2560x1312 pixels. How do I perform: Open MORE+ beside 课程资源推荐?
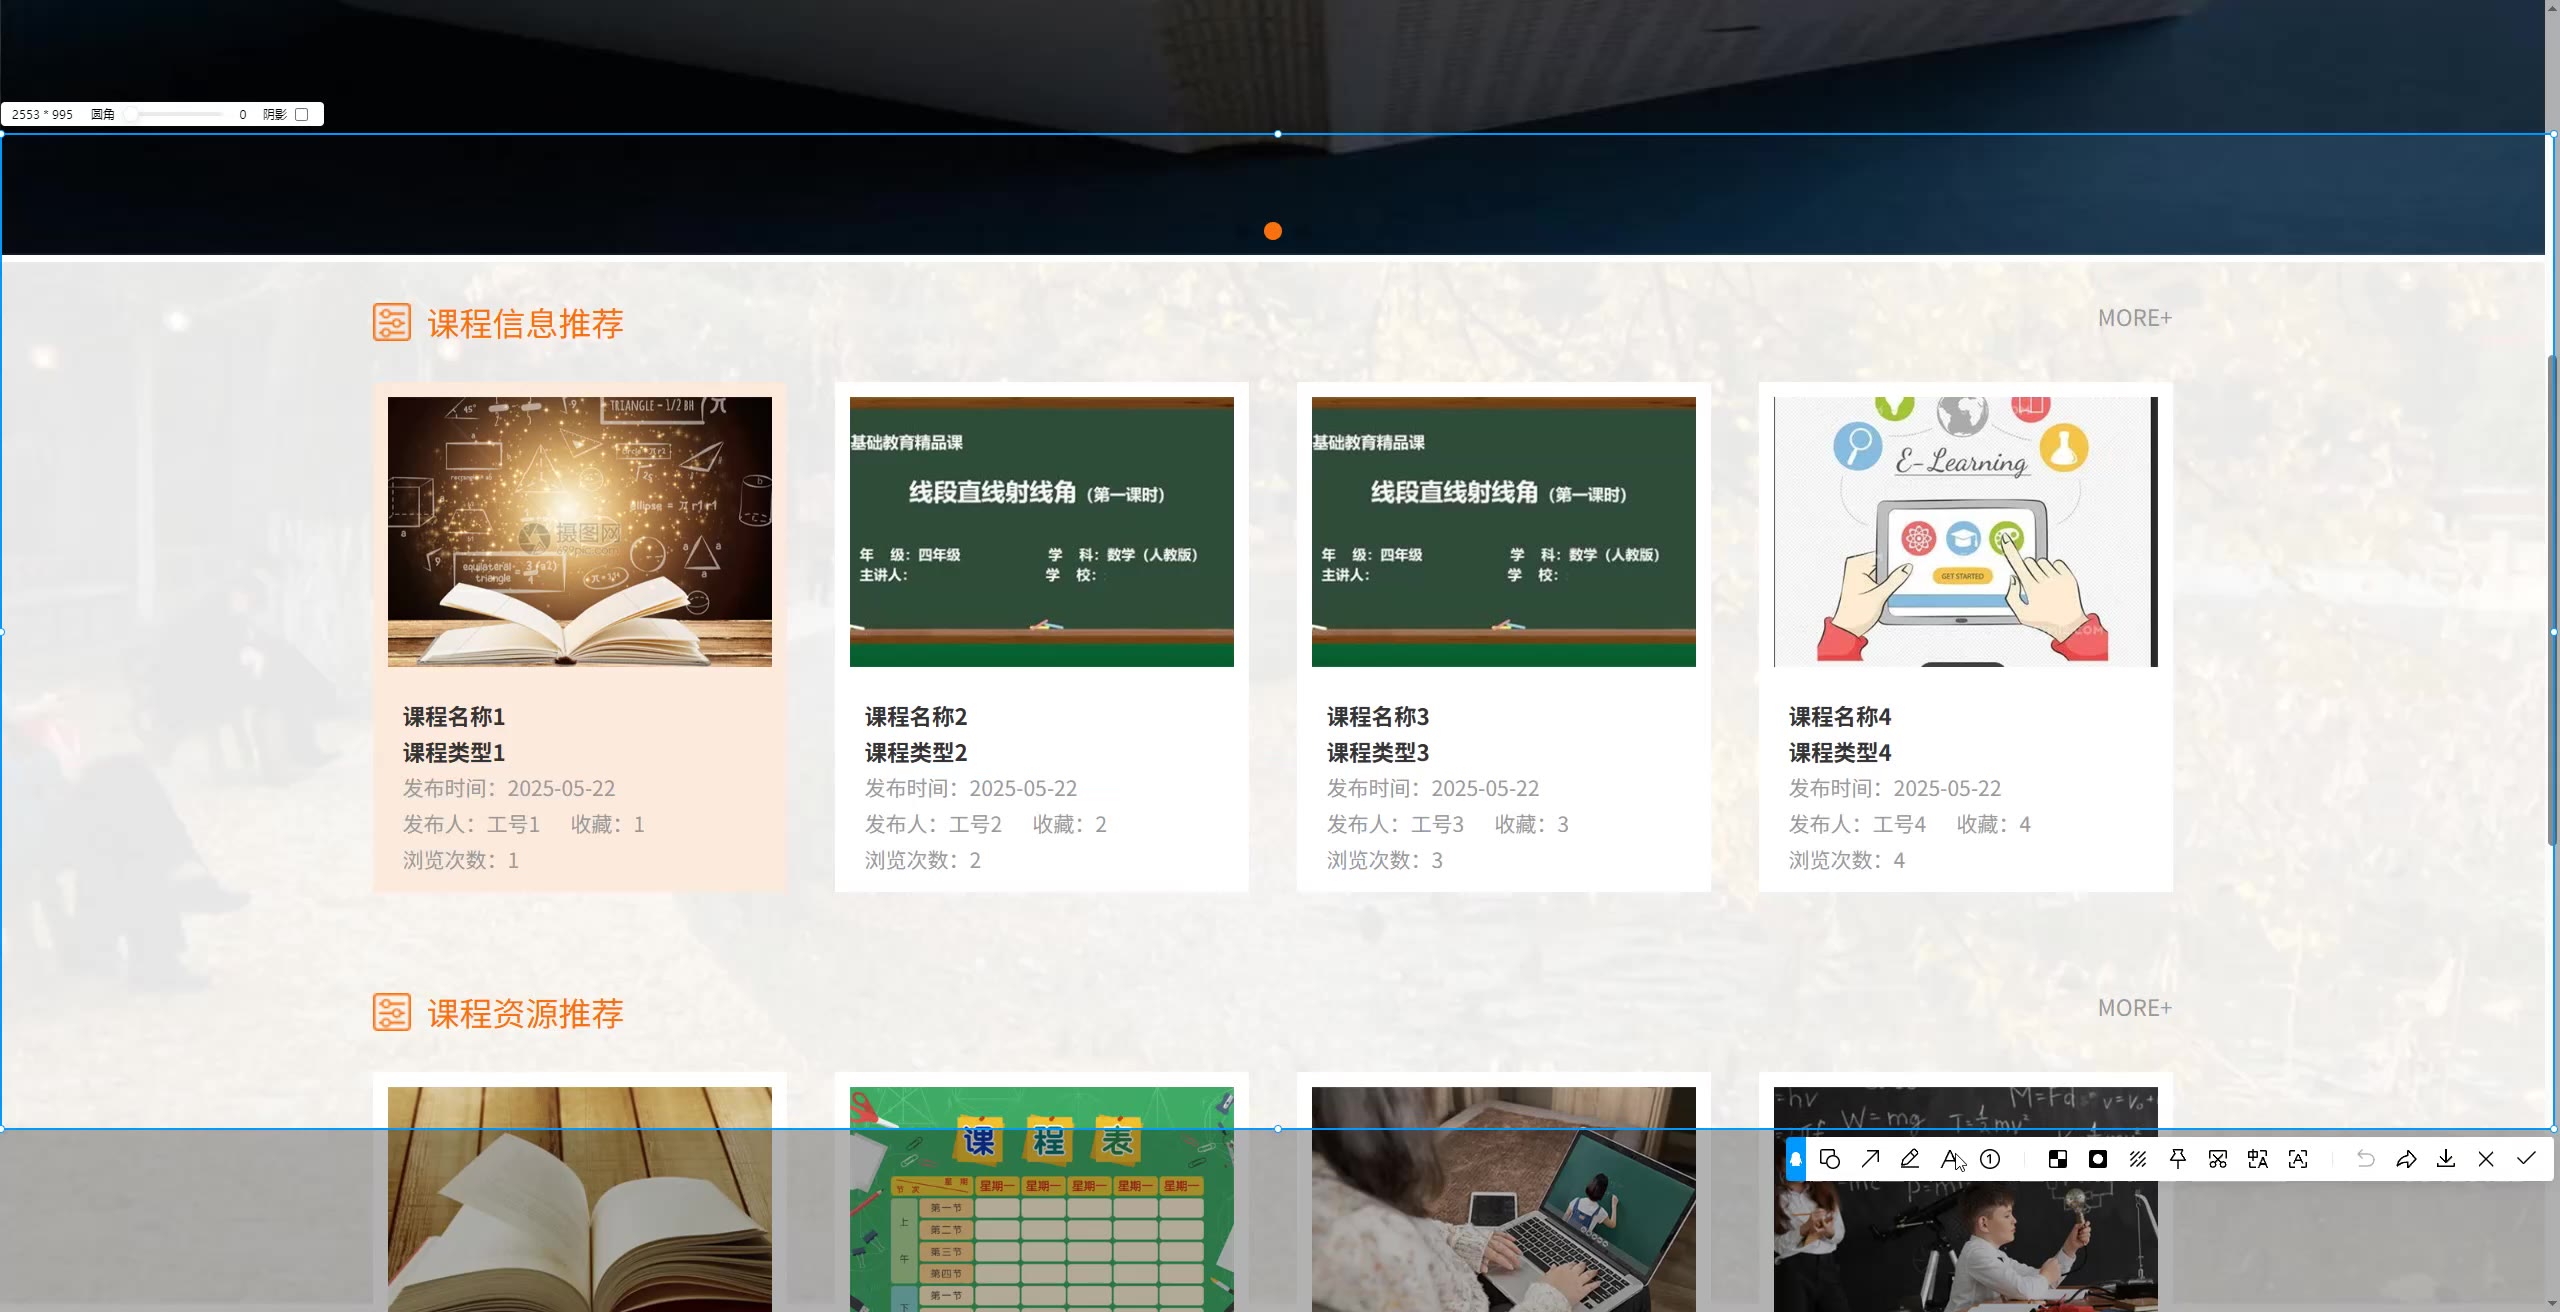click(2134, 1008)
